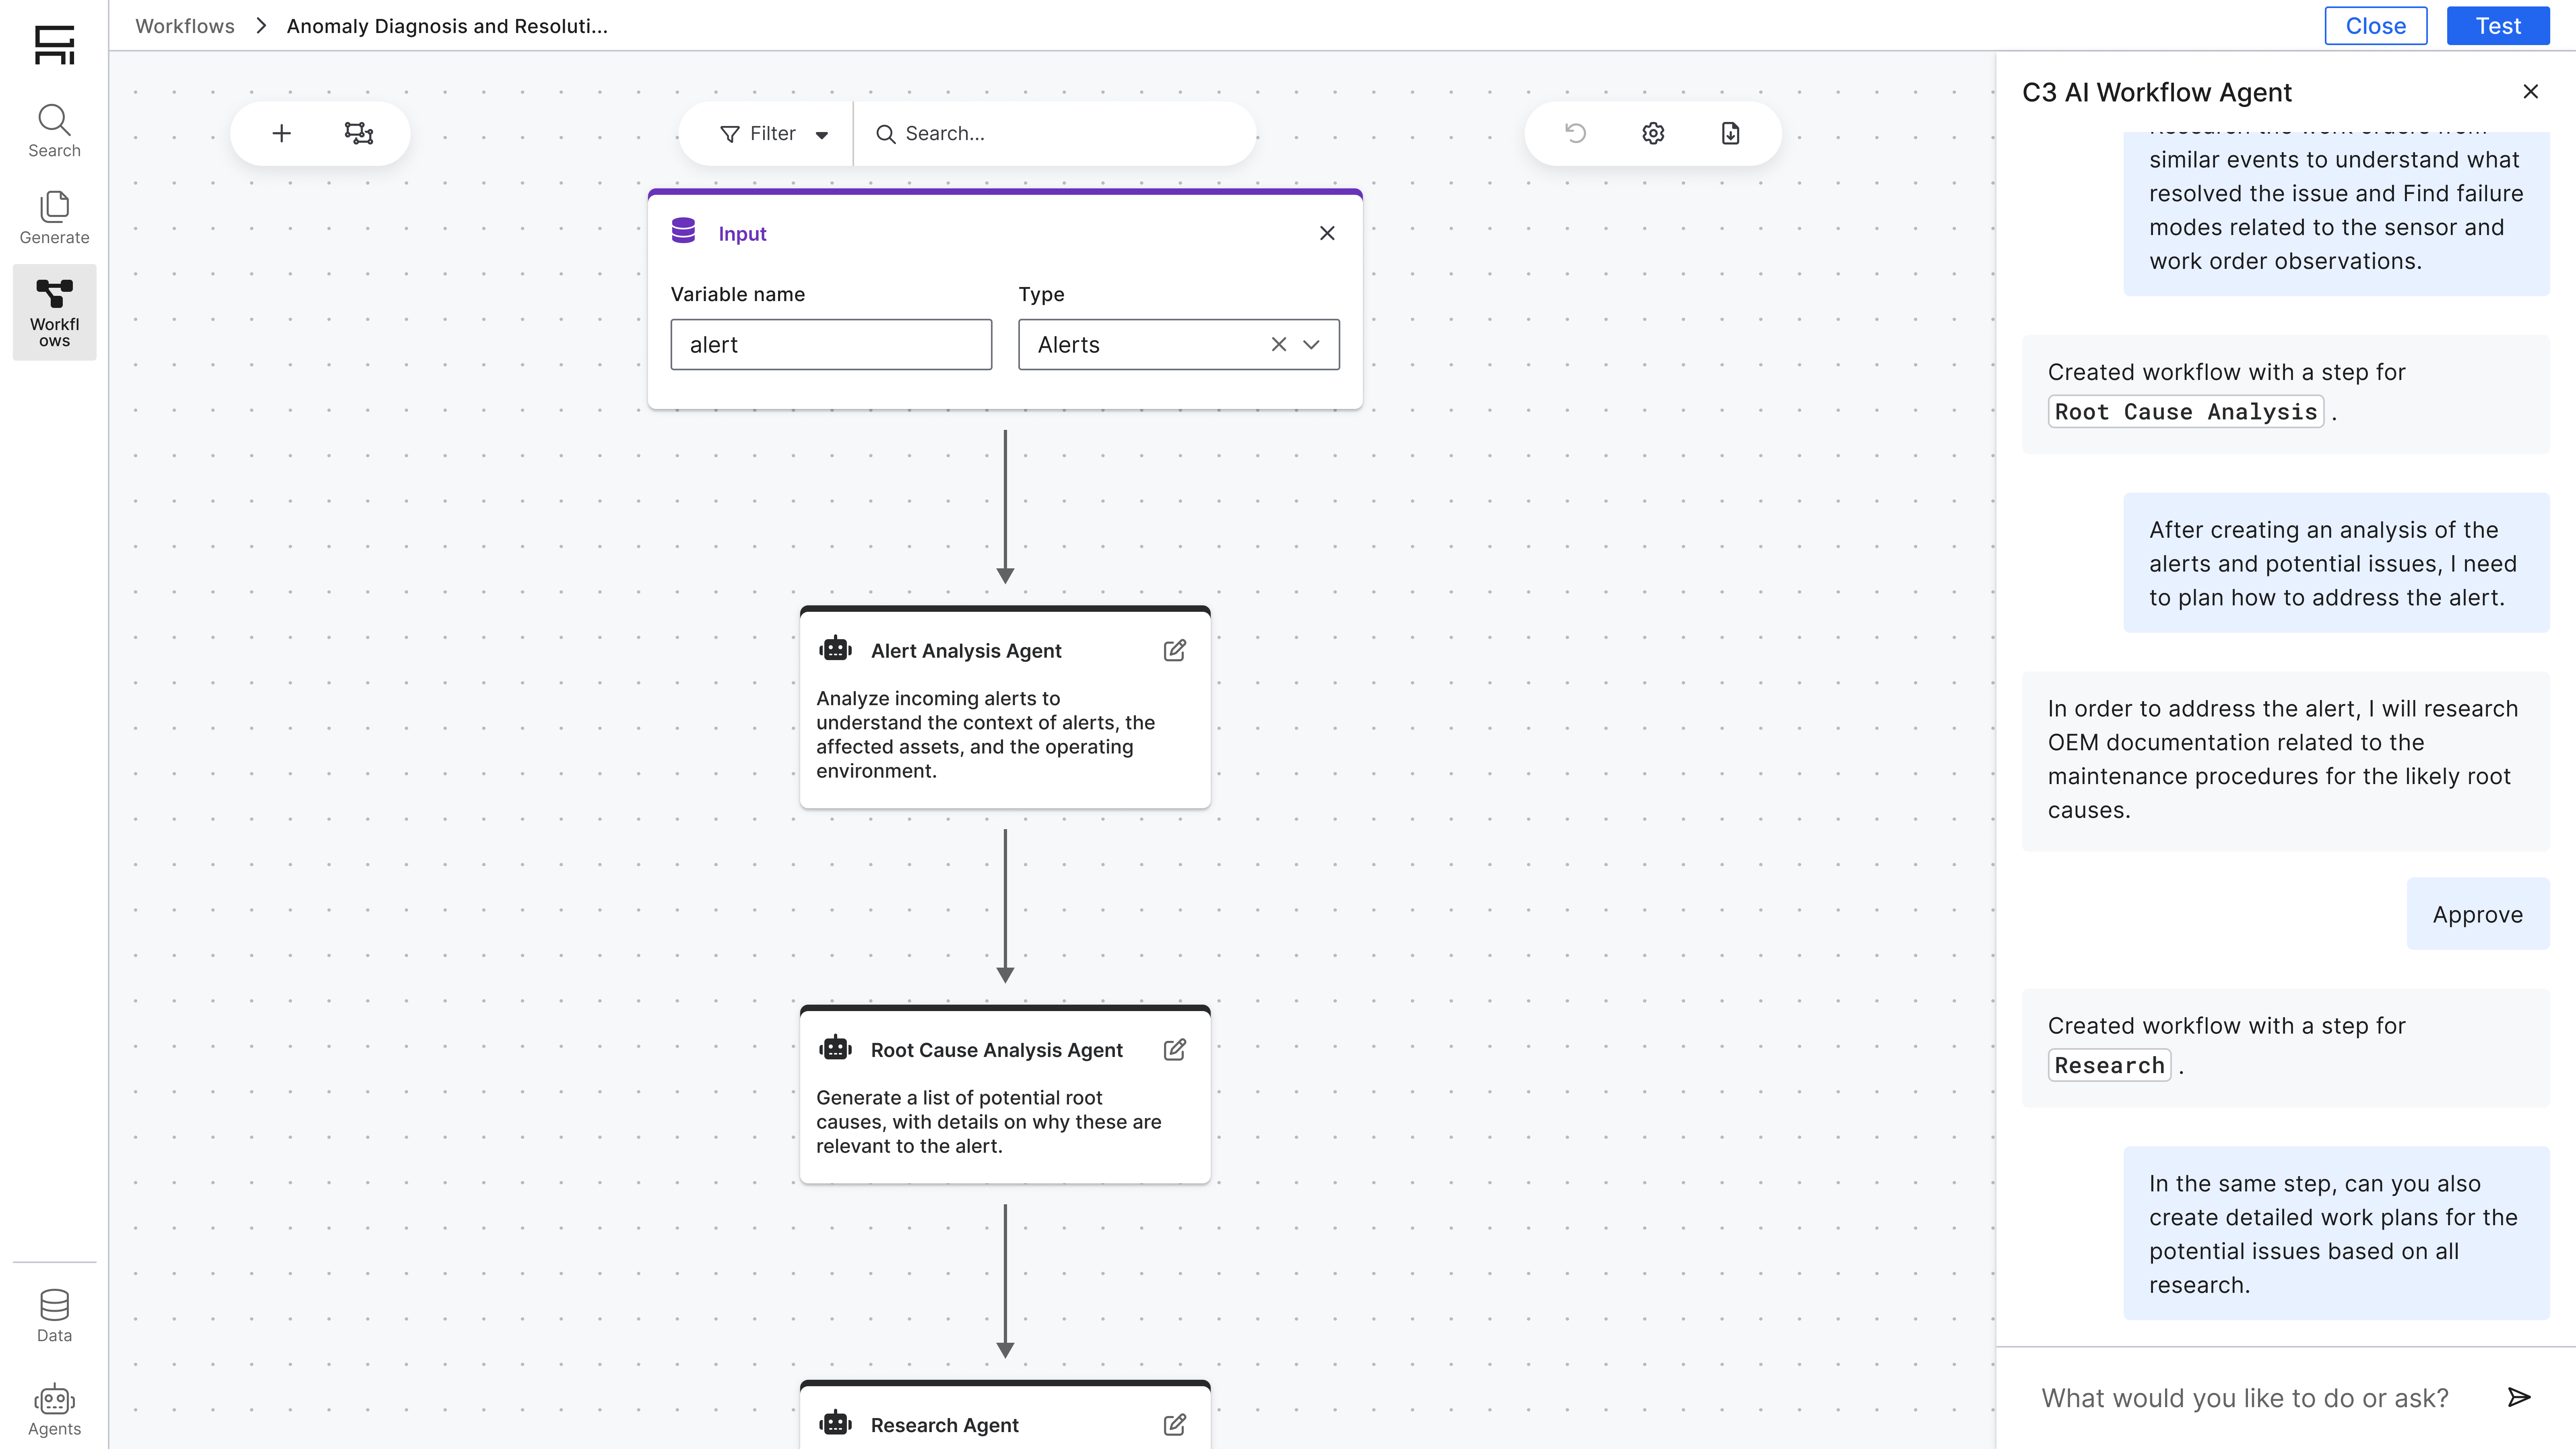Click the undo icon on canvas toolbar
Screen dimensions: 2576x1449
1576,132
